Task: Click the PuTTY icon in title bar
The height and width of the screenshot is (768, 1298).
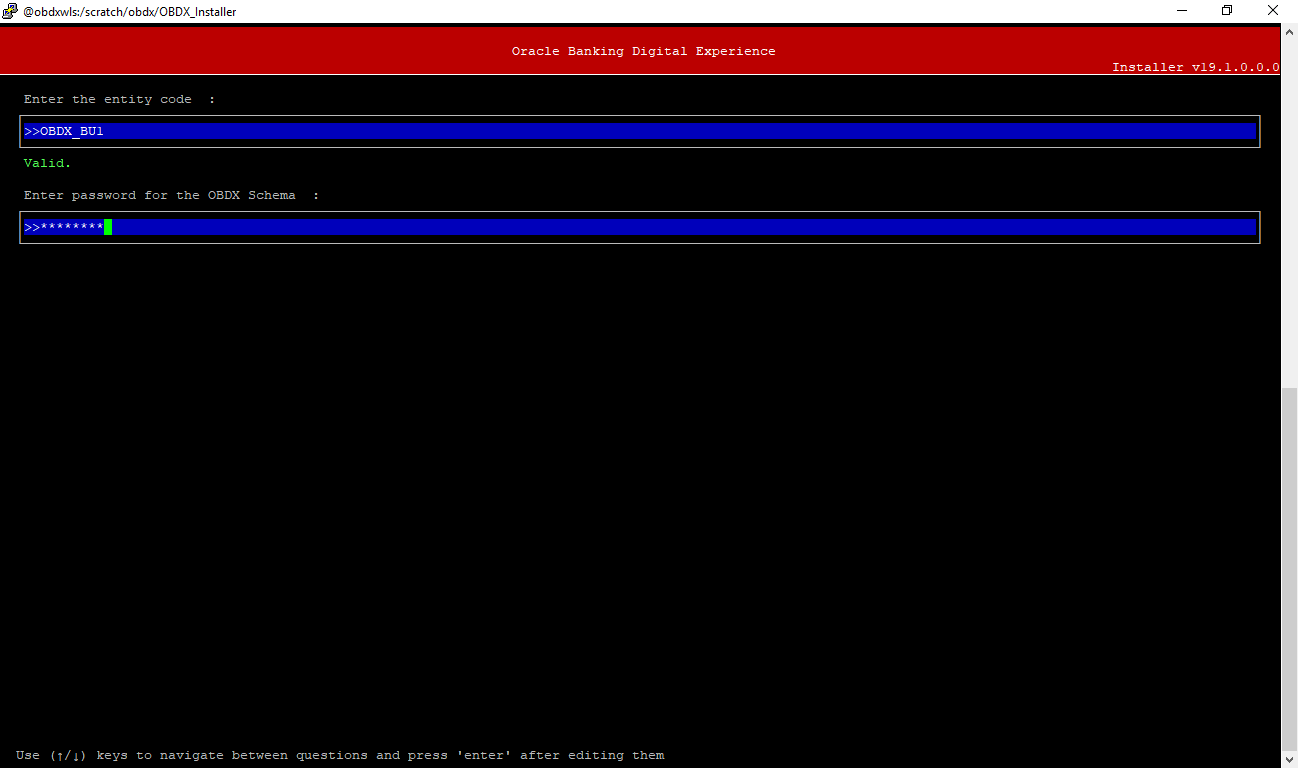Action: (11, 11)
